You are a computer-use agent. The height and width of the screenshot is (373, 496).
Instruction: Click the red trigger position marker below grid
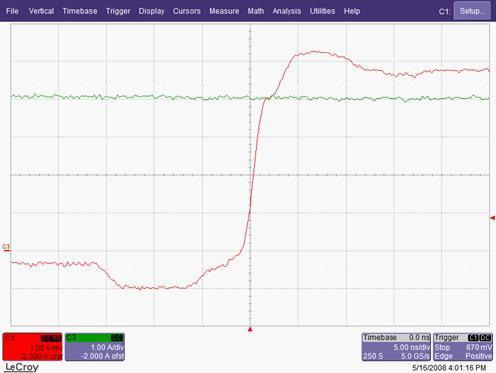(x=250, y=330)
